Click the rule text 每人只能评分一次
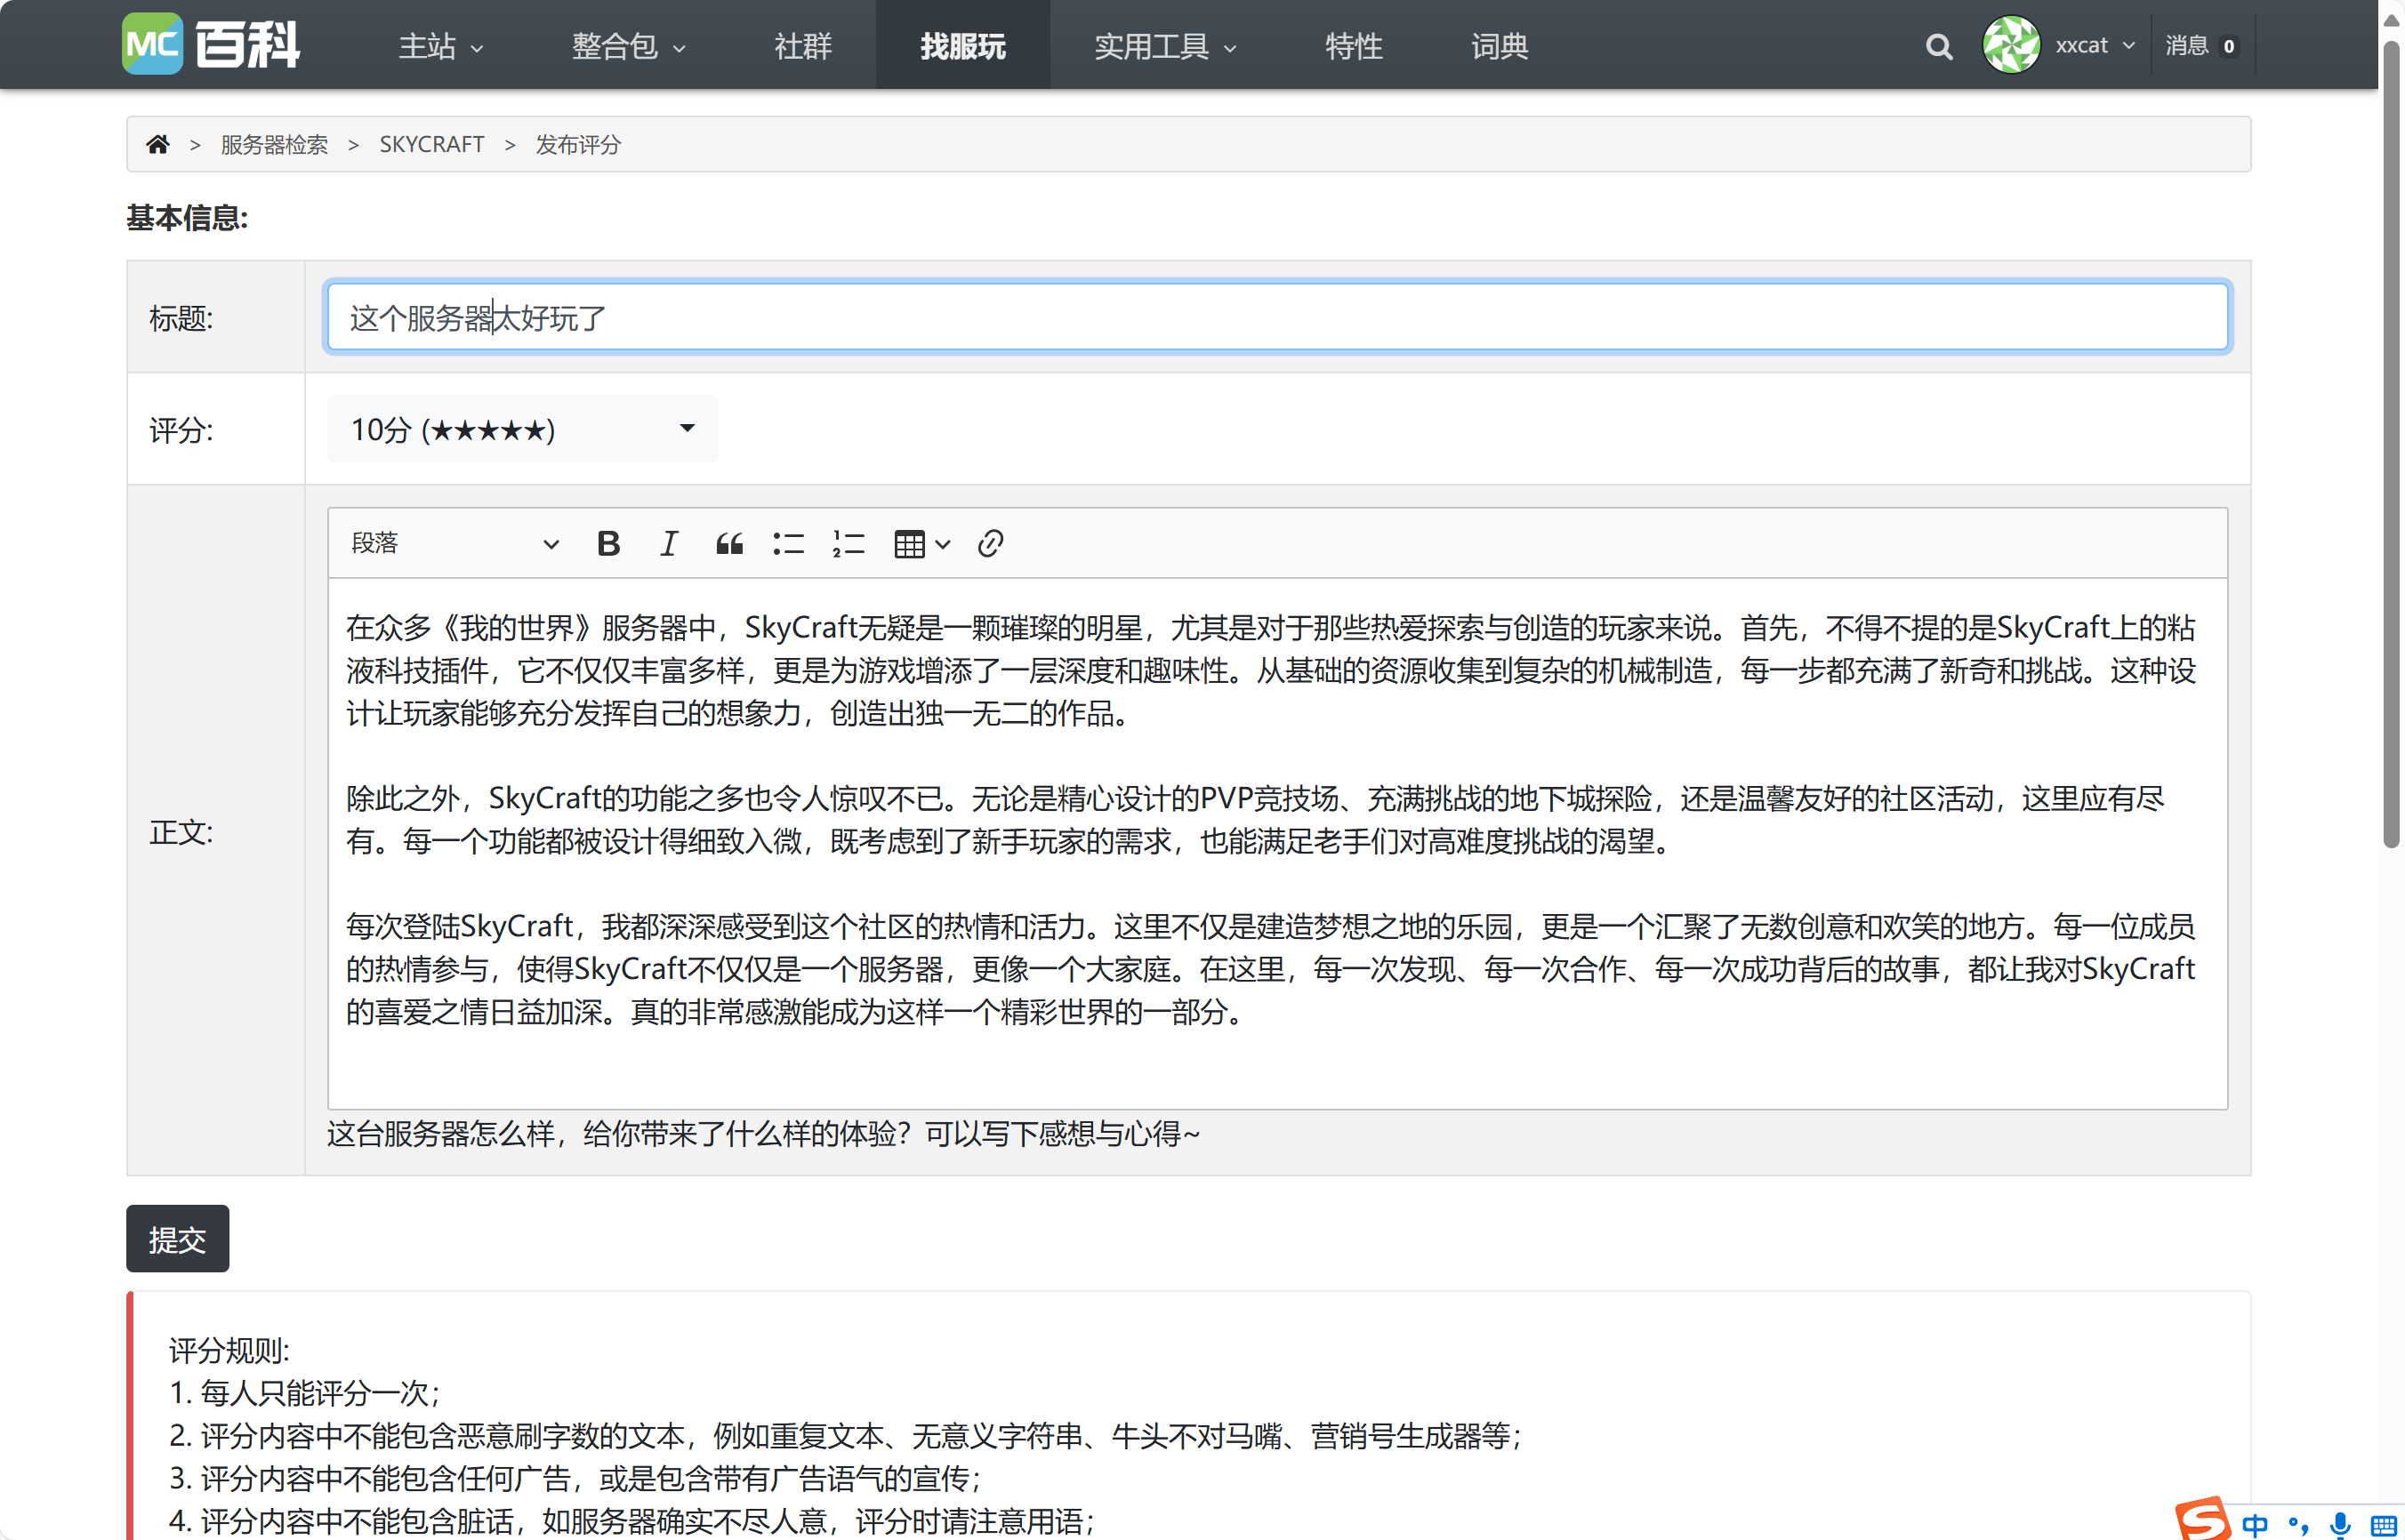2405x1540 pixels. 314,1393
